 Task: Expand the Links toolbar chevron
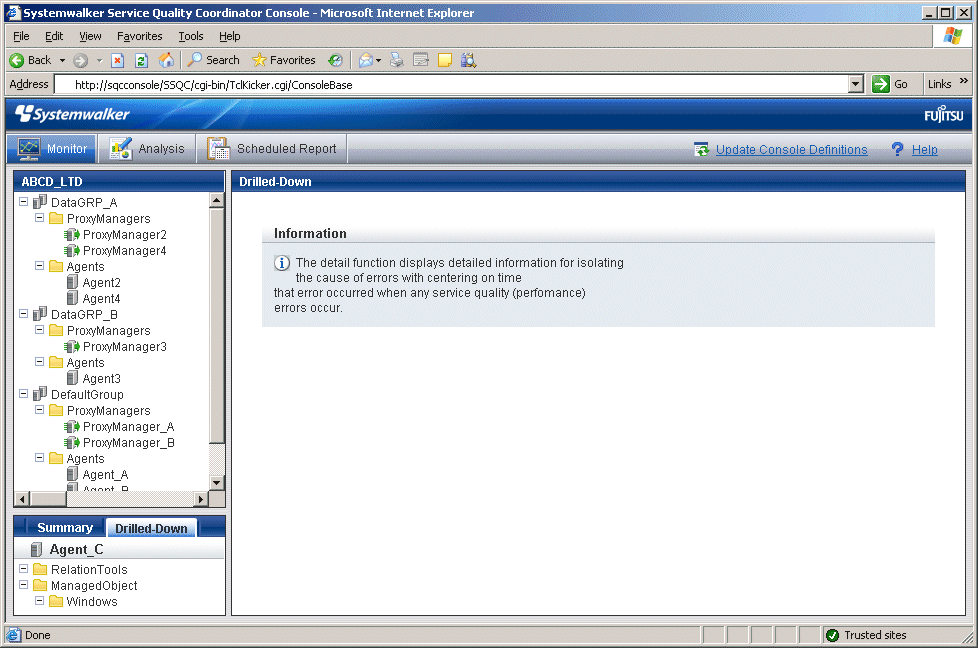click(964, 81)
